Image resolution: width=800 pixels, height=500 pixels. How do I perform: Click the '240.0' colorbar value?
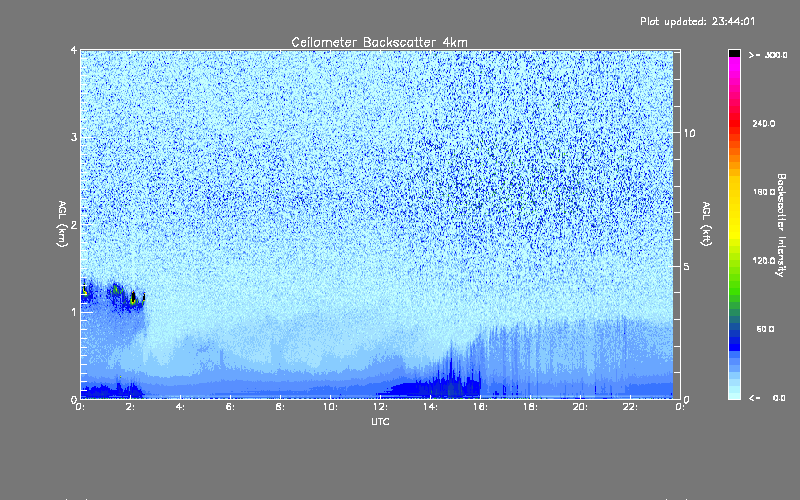764,124
